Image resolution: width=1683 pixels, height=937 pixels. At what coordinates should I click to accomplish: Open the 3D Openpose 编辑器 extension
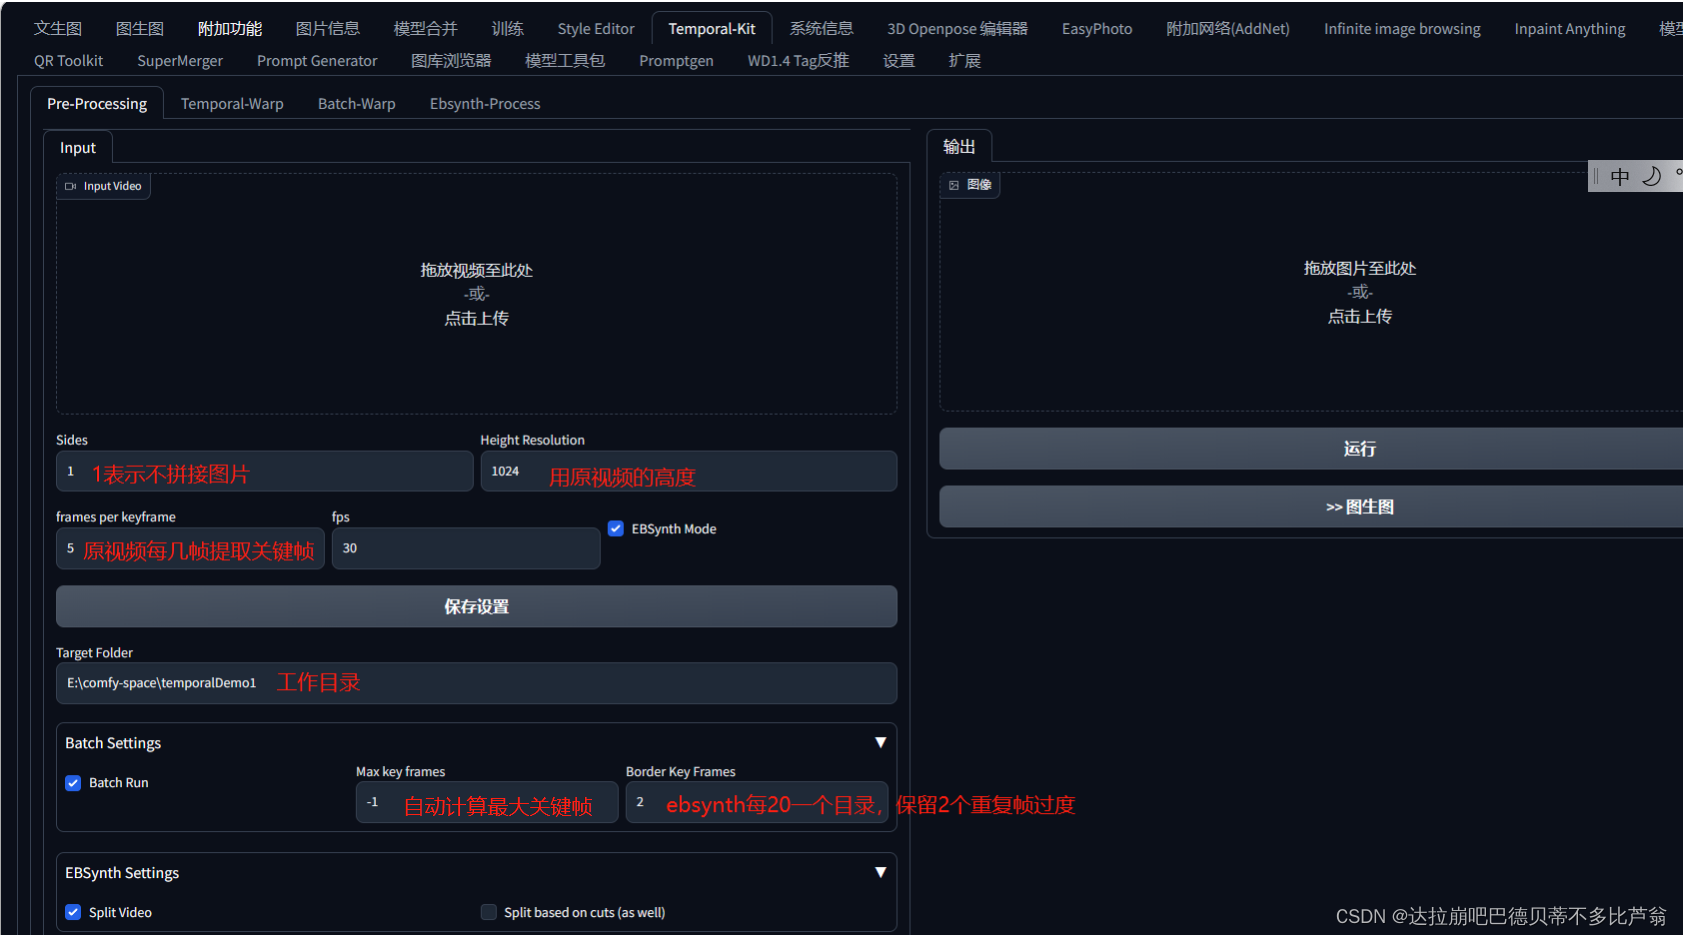[x=956, y=28]
